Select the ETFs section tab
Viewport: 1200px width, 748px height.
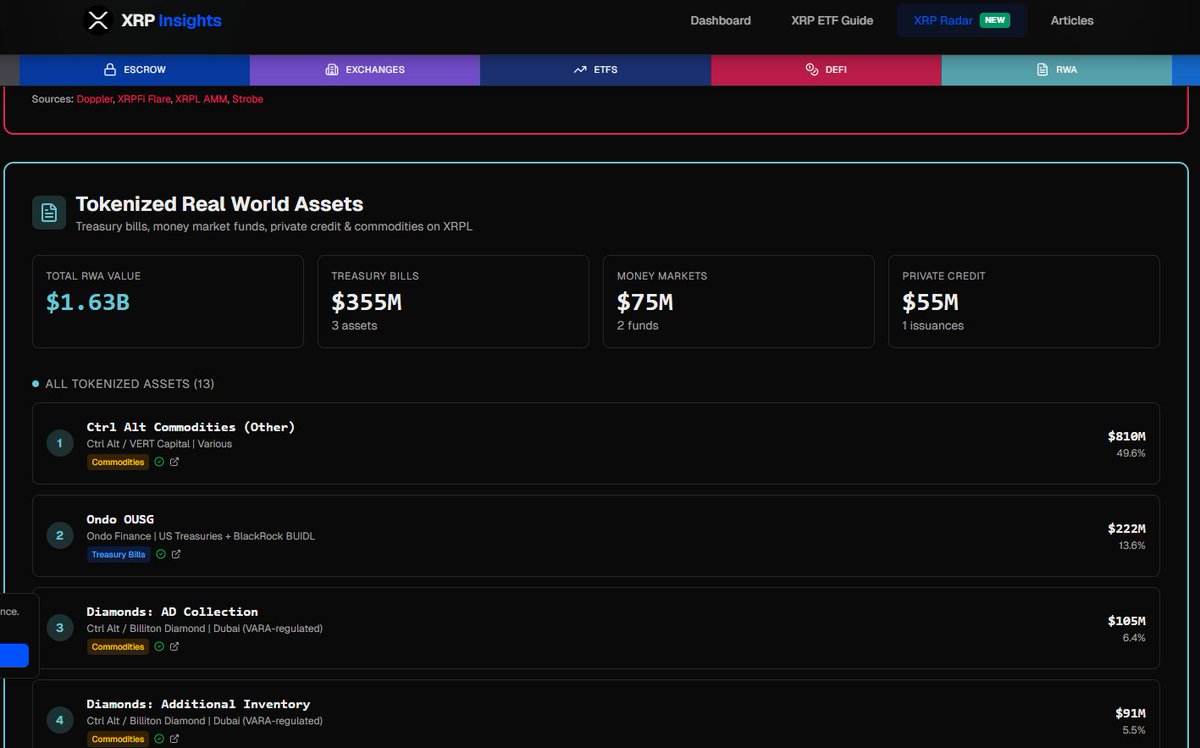pos(595,70)
